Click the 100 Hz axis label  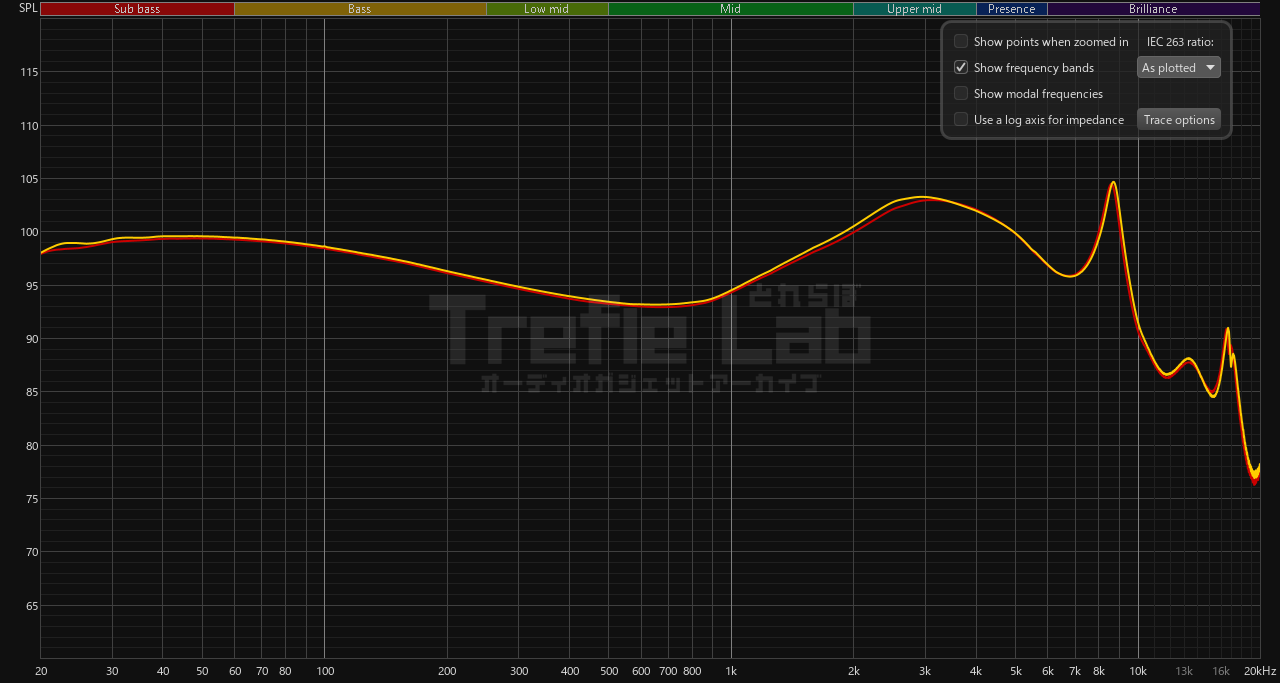[324, 671]
